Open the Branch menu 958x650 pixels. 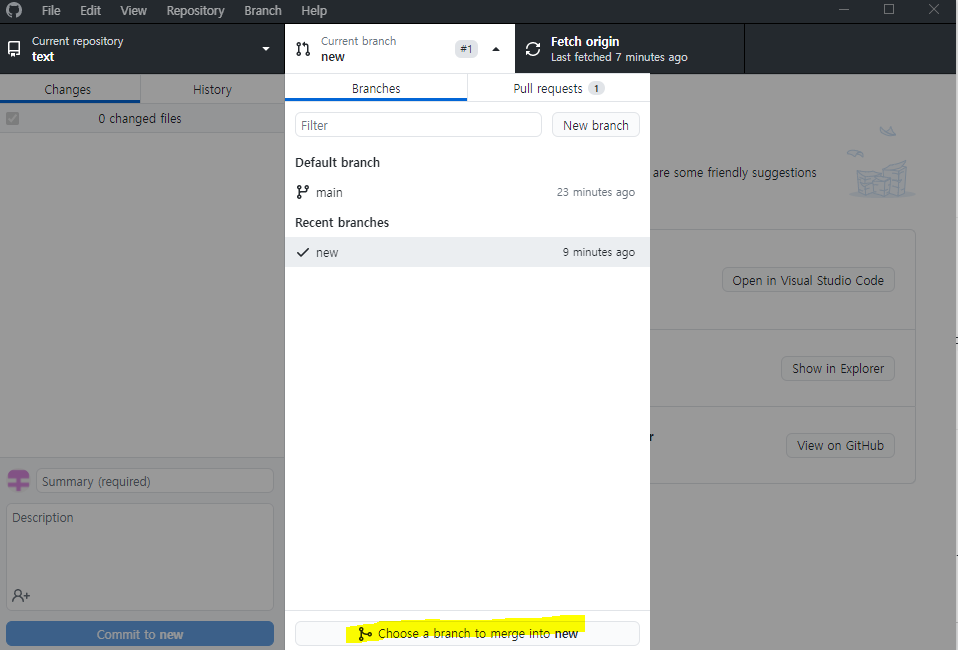point(263,10)
